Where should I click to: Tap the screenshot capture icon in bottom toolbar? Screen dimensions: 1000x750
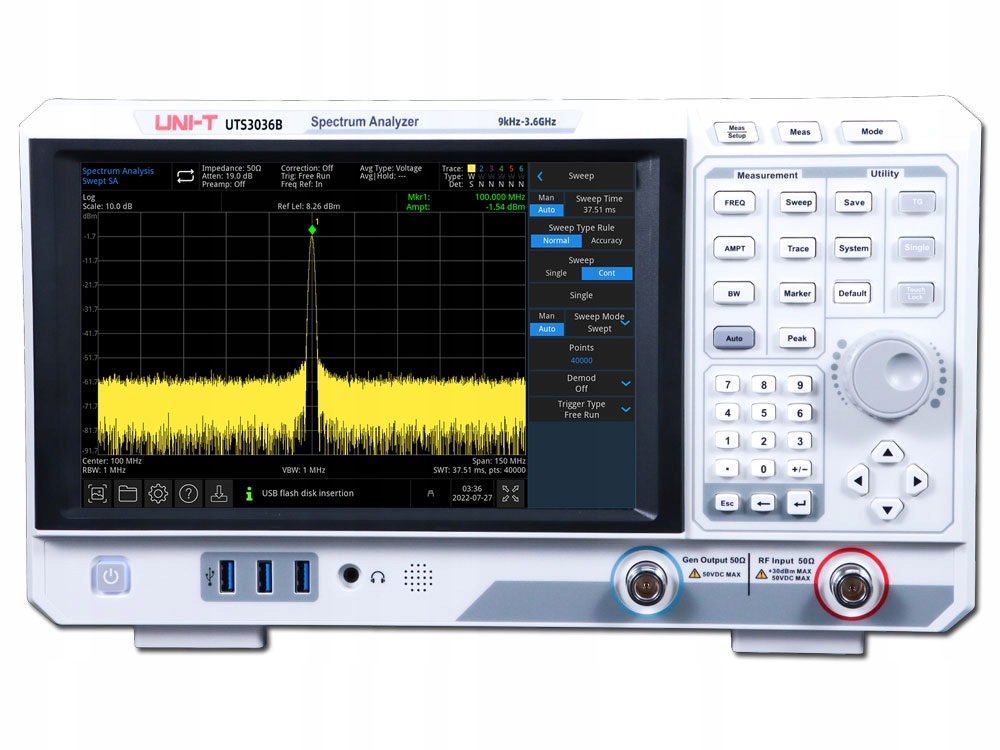pos(97,494)
